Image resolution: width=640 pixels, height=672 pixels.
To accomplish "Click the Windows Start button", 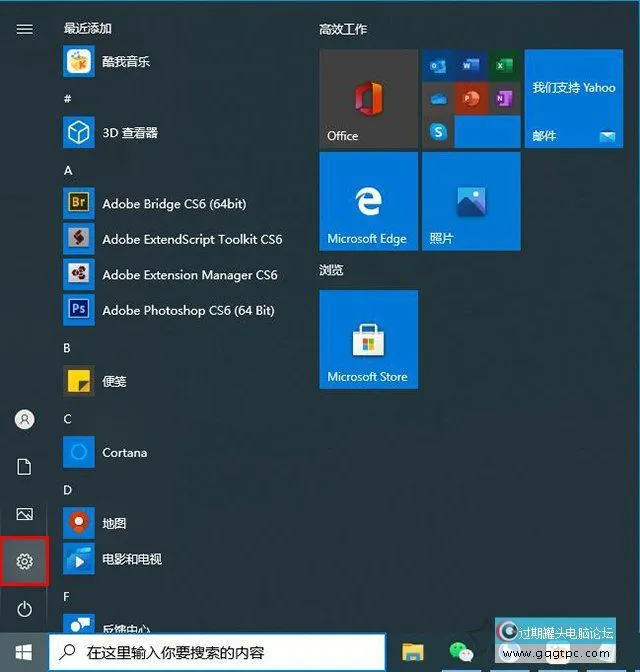I will pos(24,653).
